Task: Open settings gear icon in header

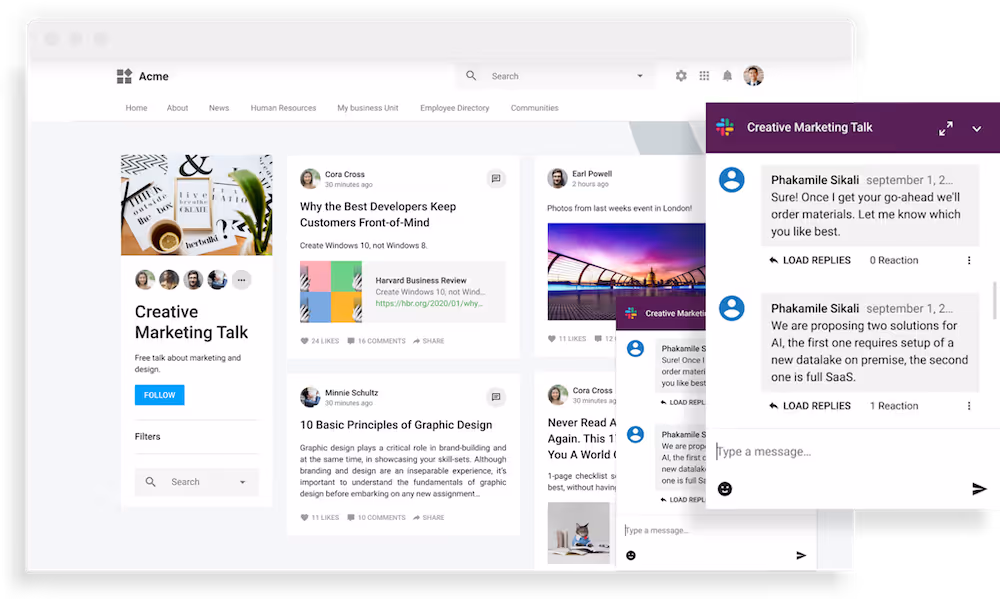Action: click(681, 76)
